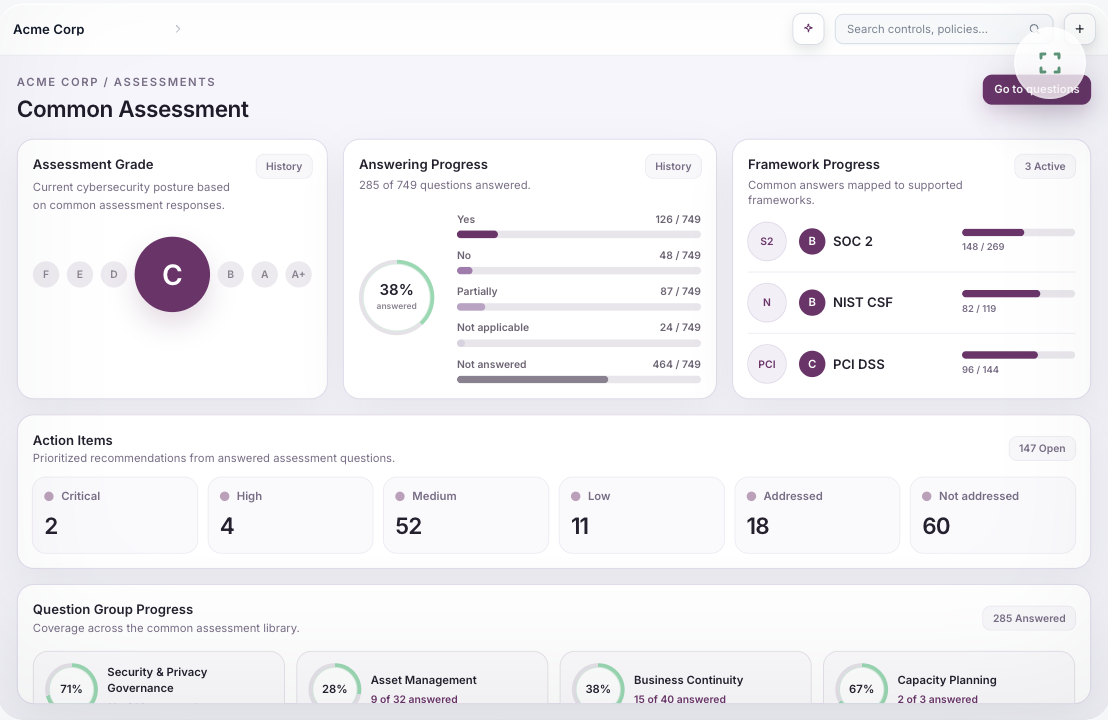Click the 147 Open badge

pyautogui.click(x=1042, y=448)
